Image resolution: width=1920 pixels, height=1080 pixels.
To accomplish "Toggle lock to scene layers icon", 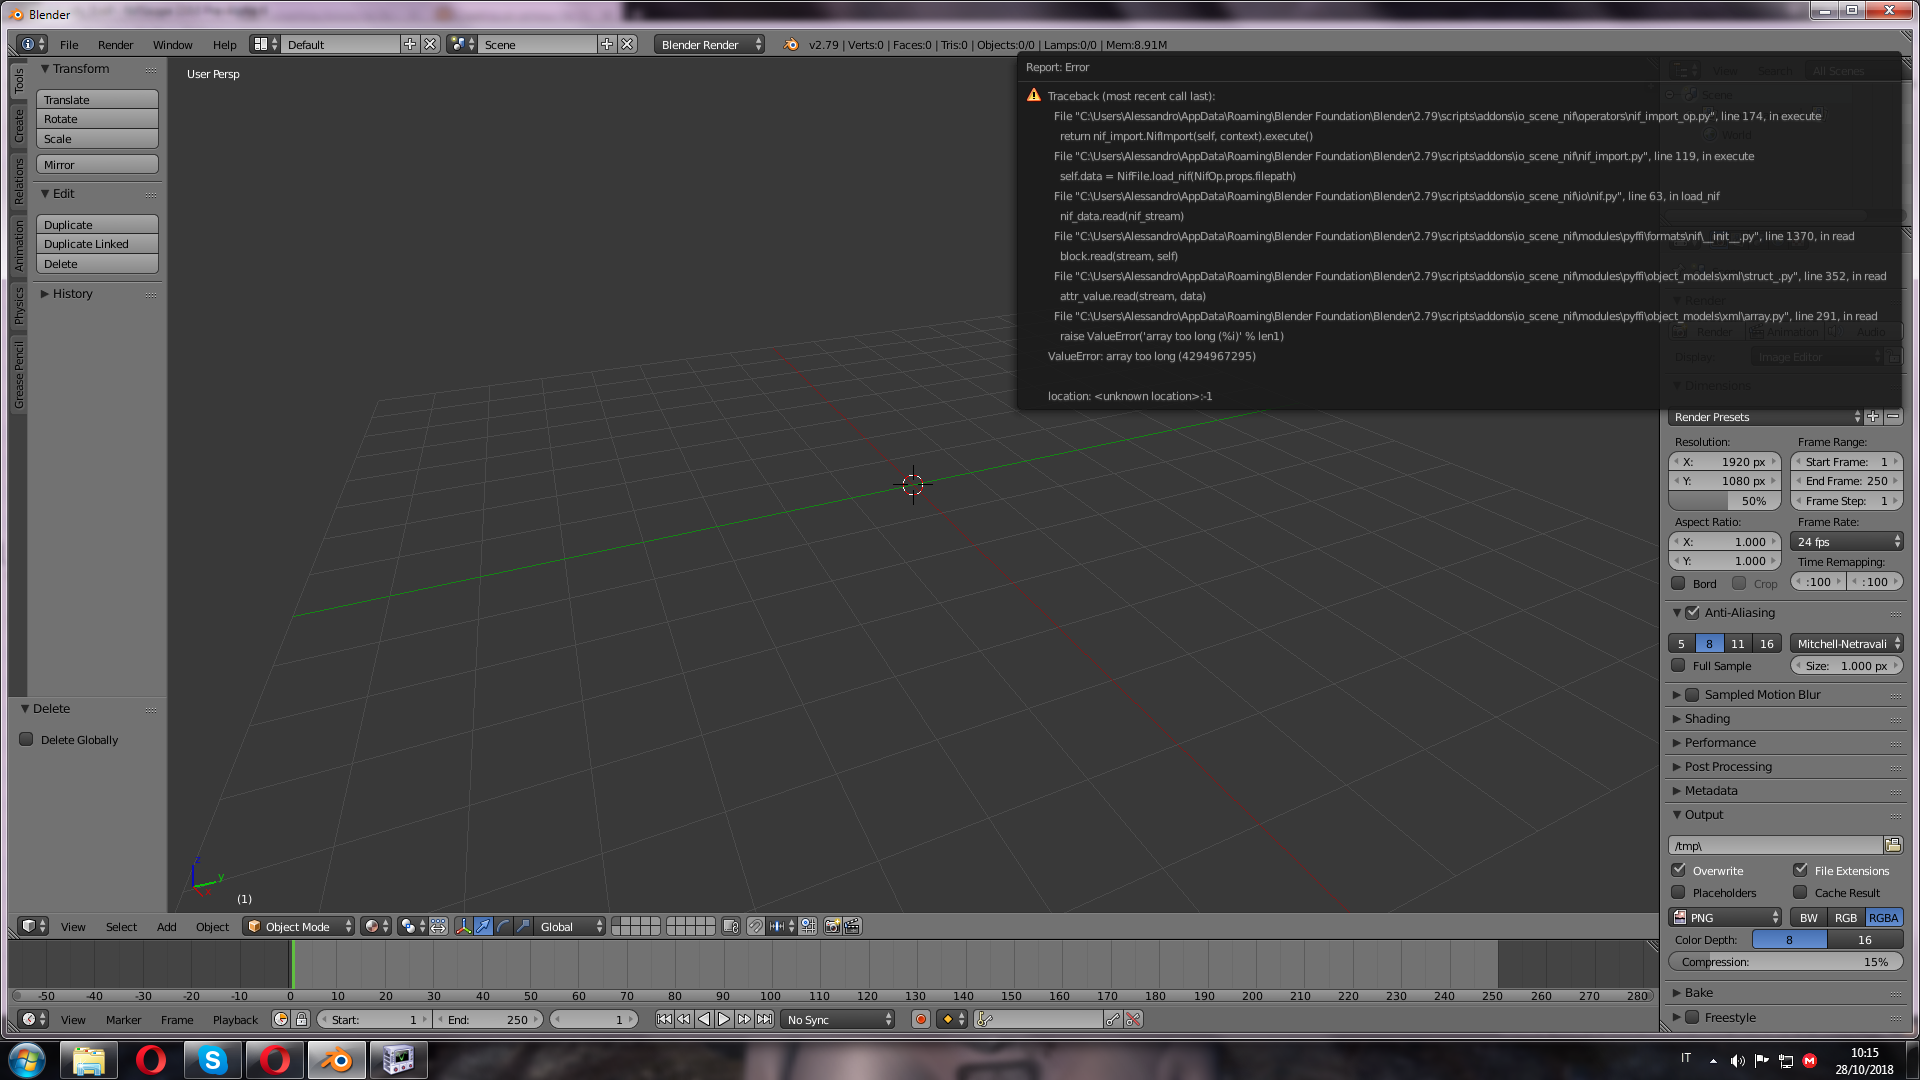I will pos(731,926).
